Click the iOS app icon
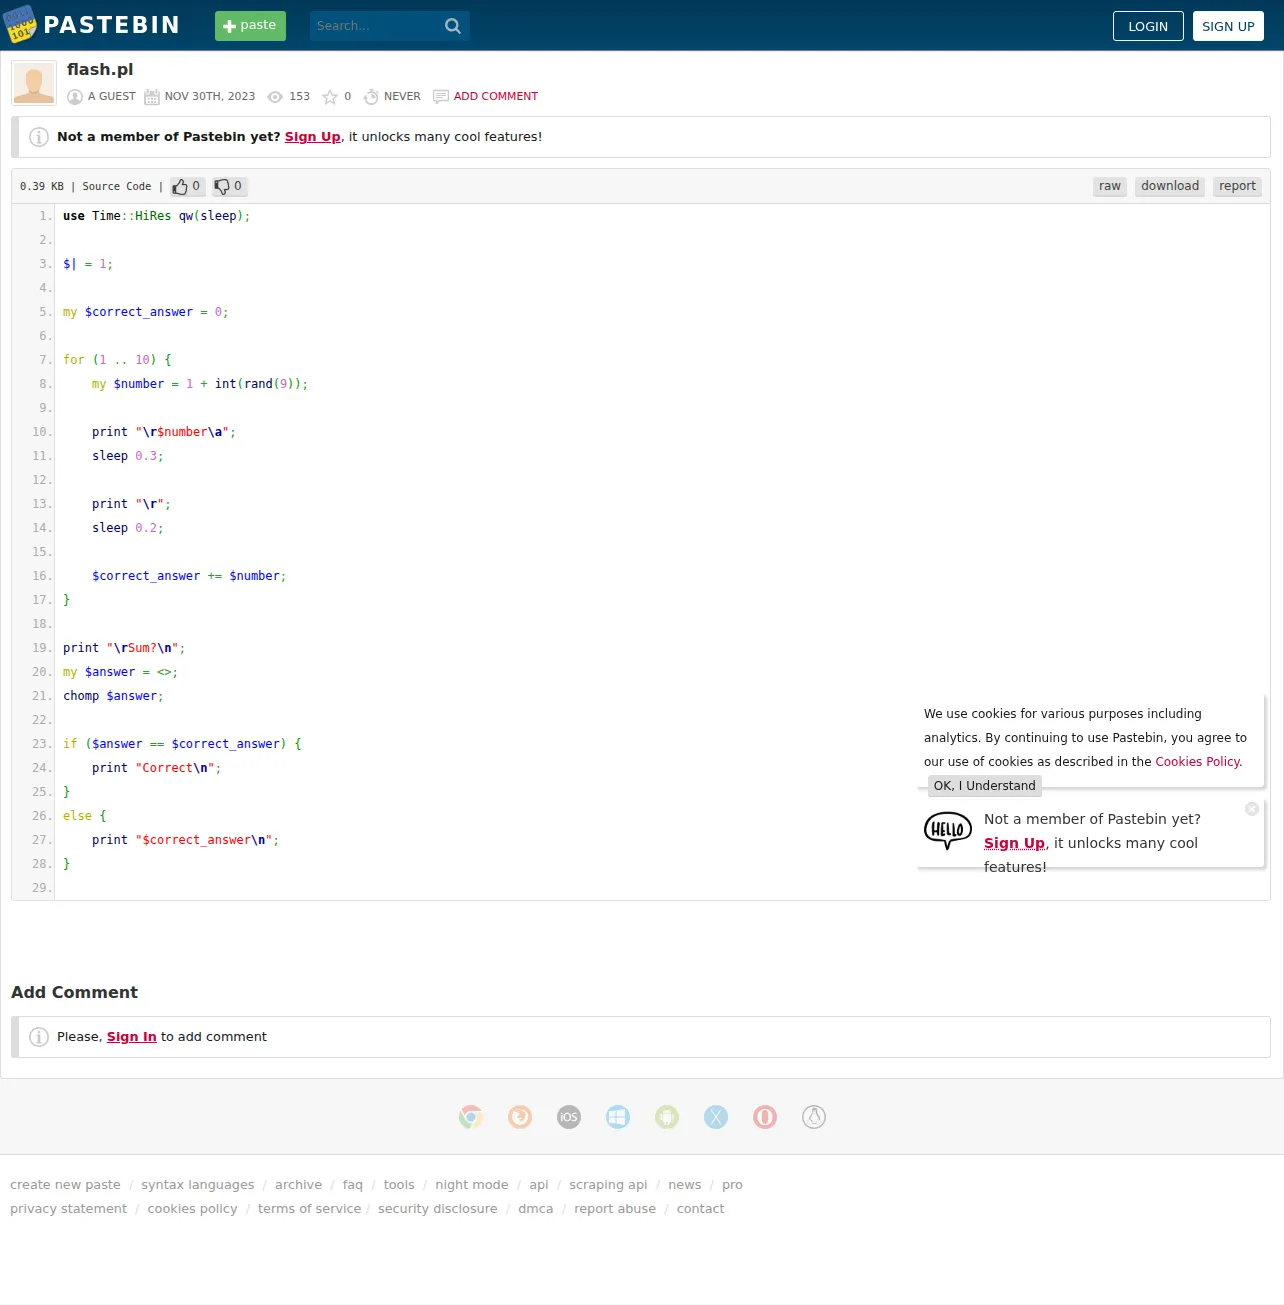The height and width of the screenshot is (1305, 1284). (569, 1117)
